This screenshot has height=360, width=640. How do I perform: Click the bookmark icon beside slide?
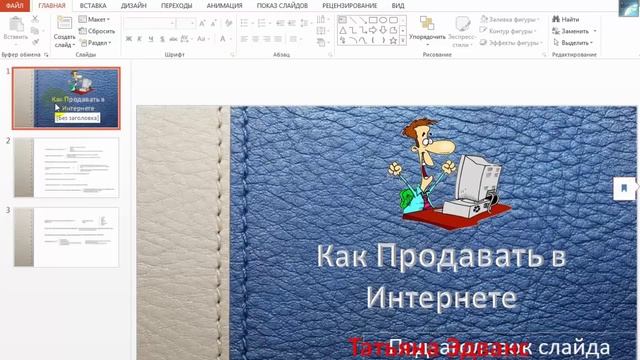pyautogui.click(x=624, y=188)
